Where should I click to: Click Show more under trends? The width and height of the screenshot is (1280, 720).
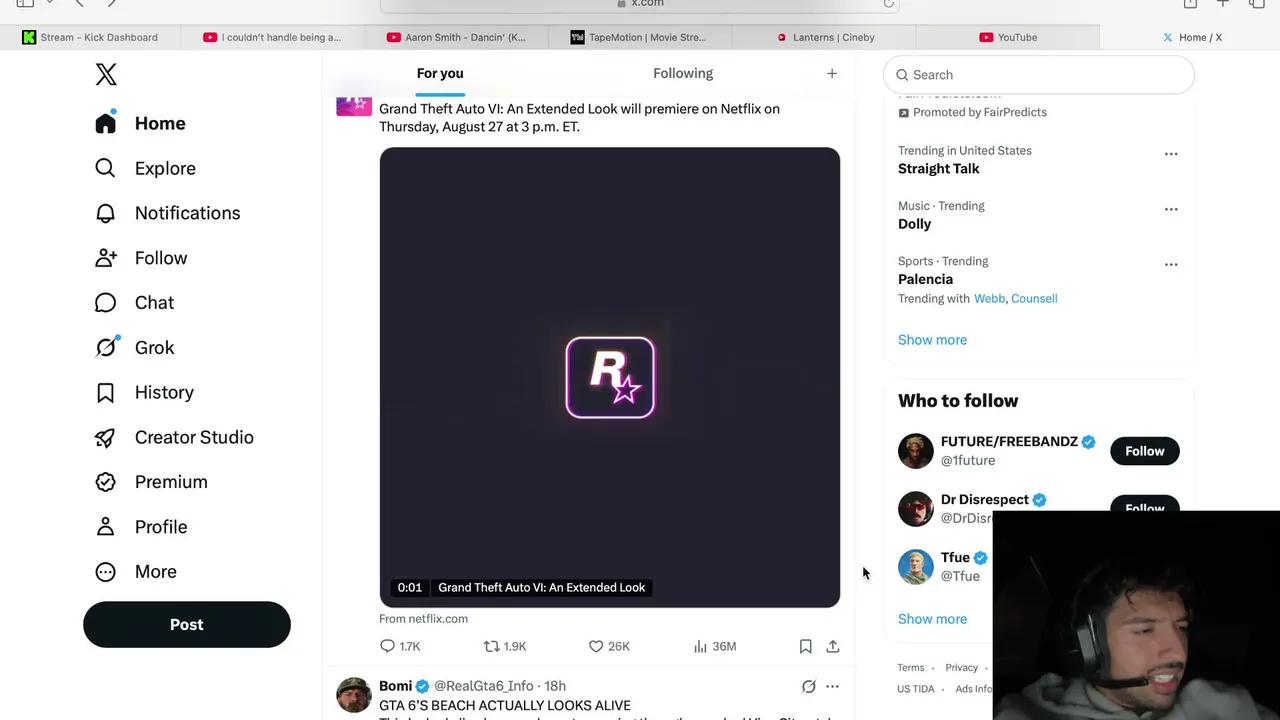932,340
